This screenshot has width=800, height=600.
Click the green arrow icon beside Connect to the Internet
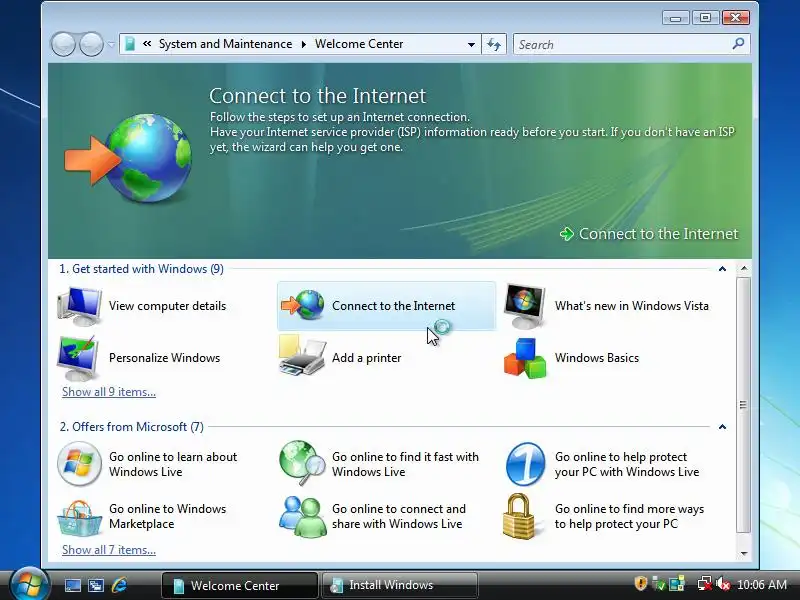click(x=567, y=234)
